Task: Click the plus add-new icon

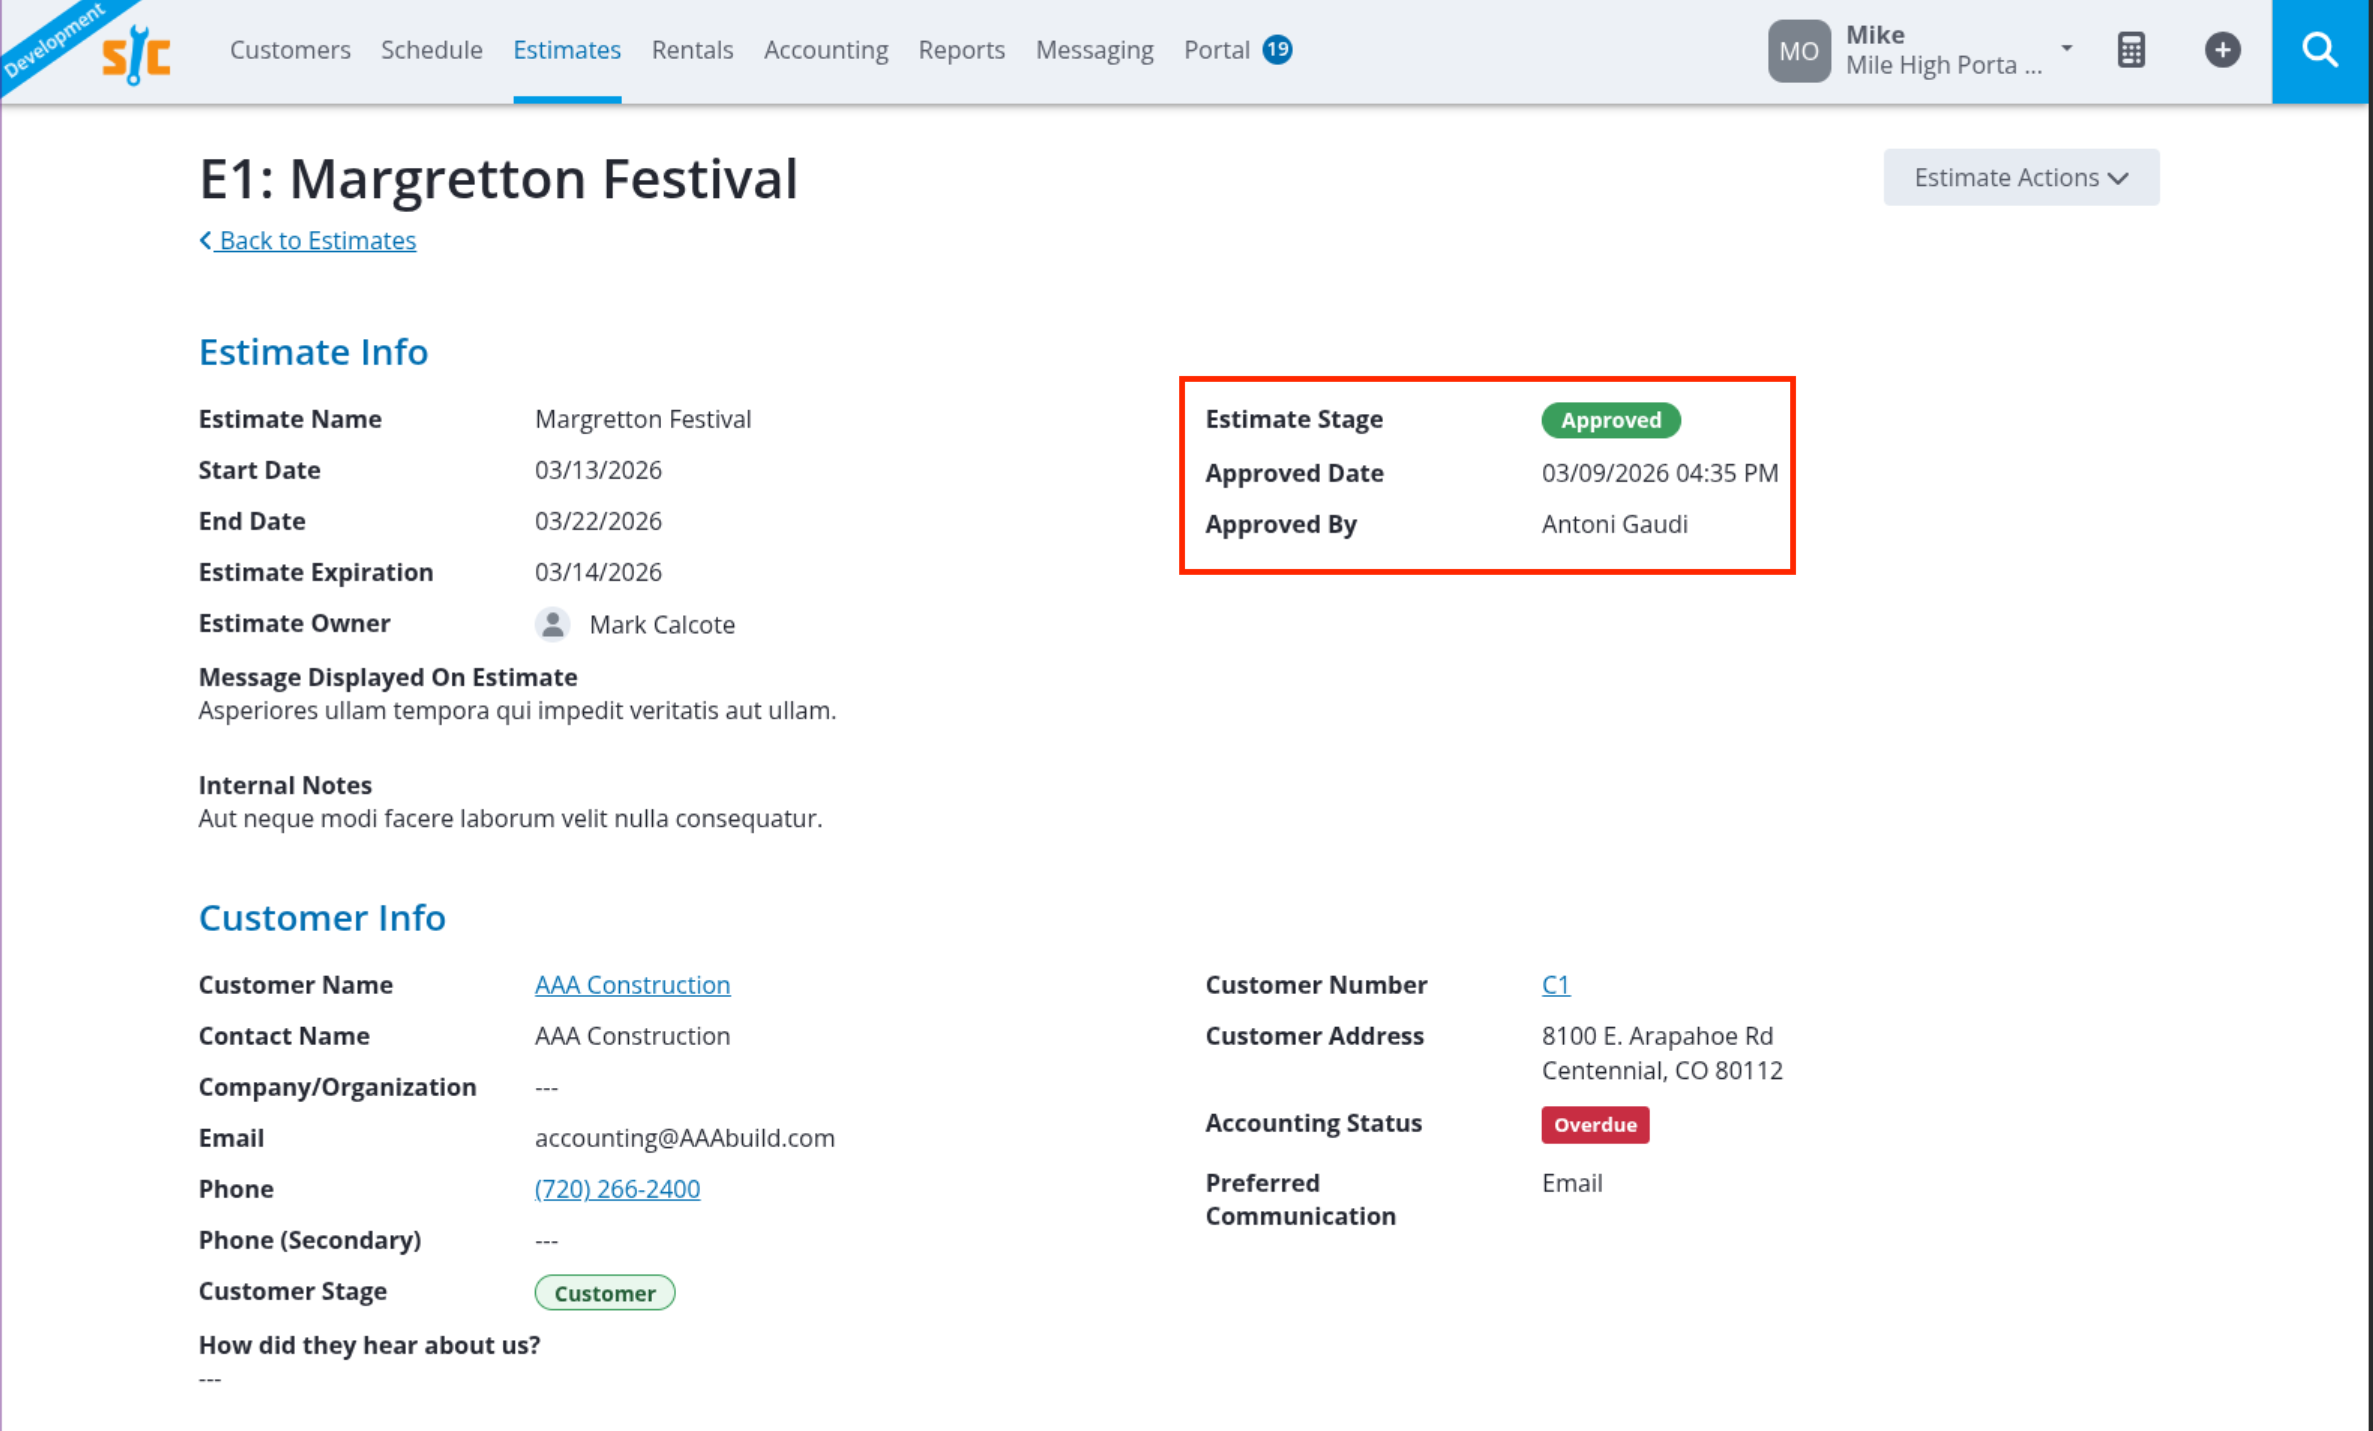Action: point(2222,50)
